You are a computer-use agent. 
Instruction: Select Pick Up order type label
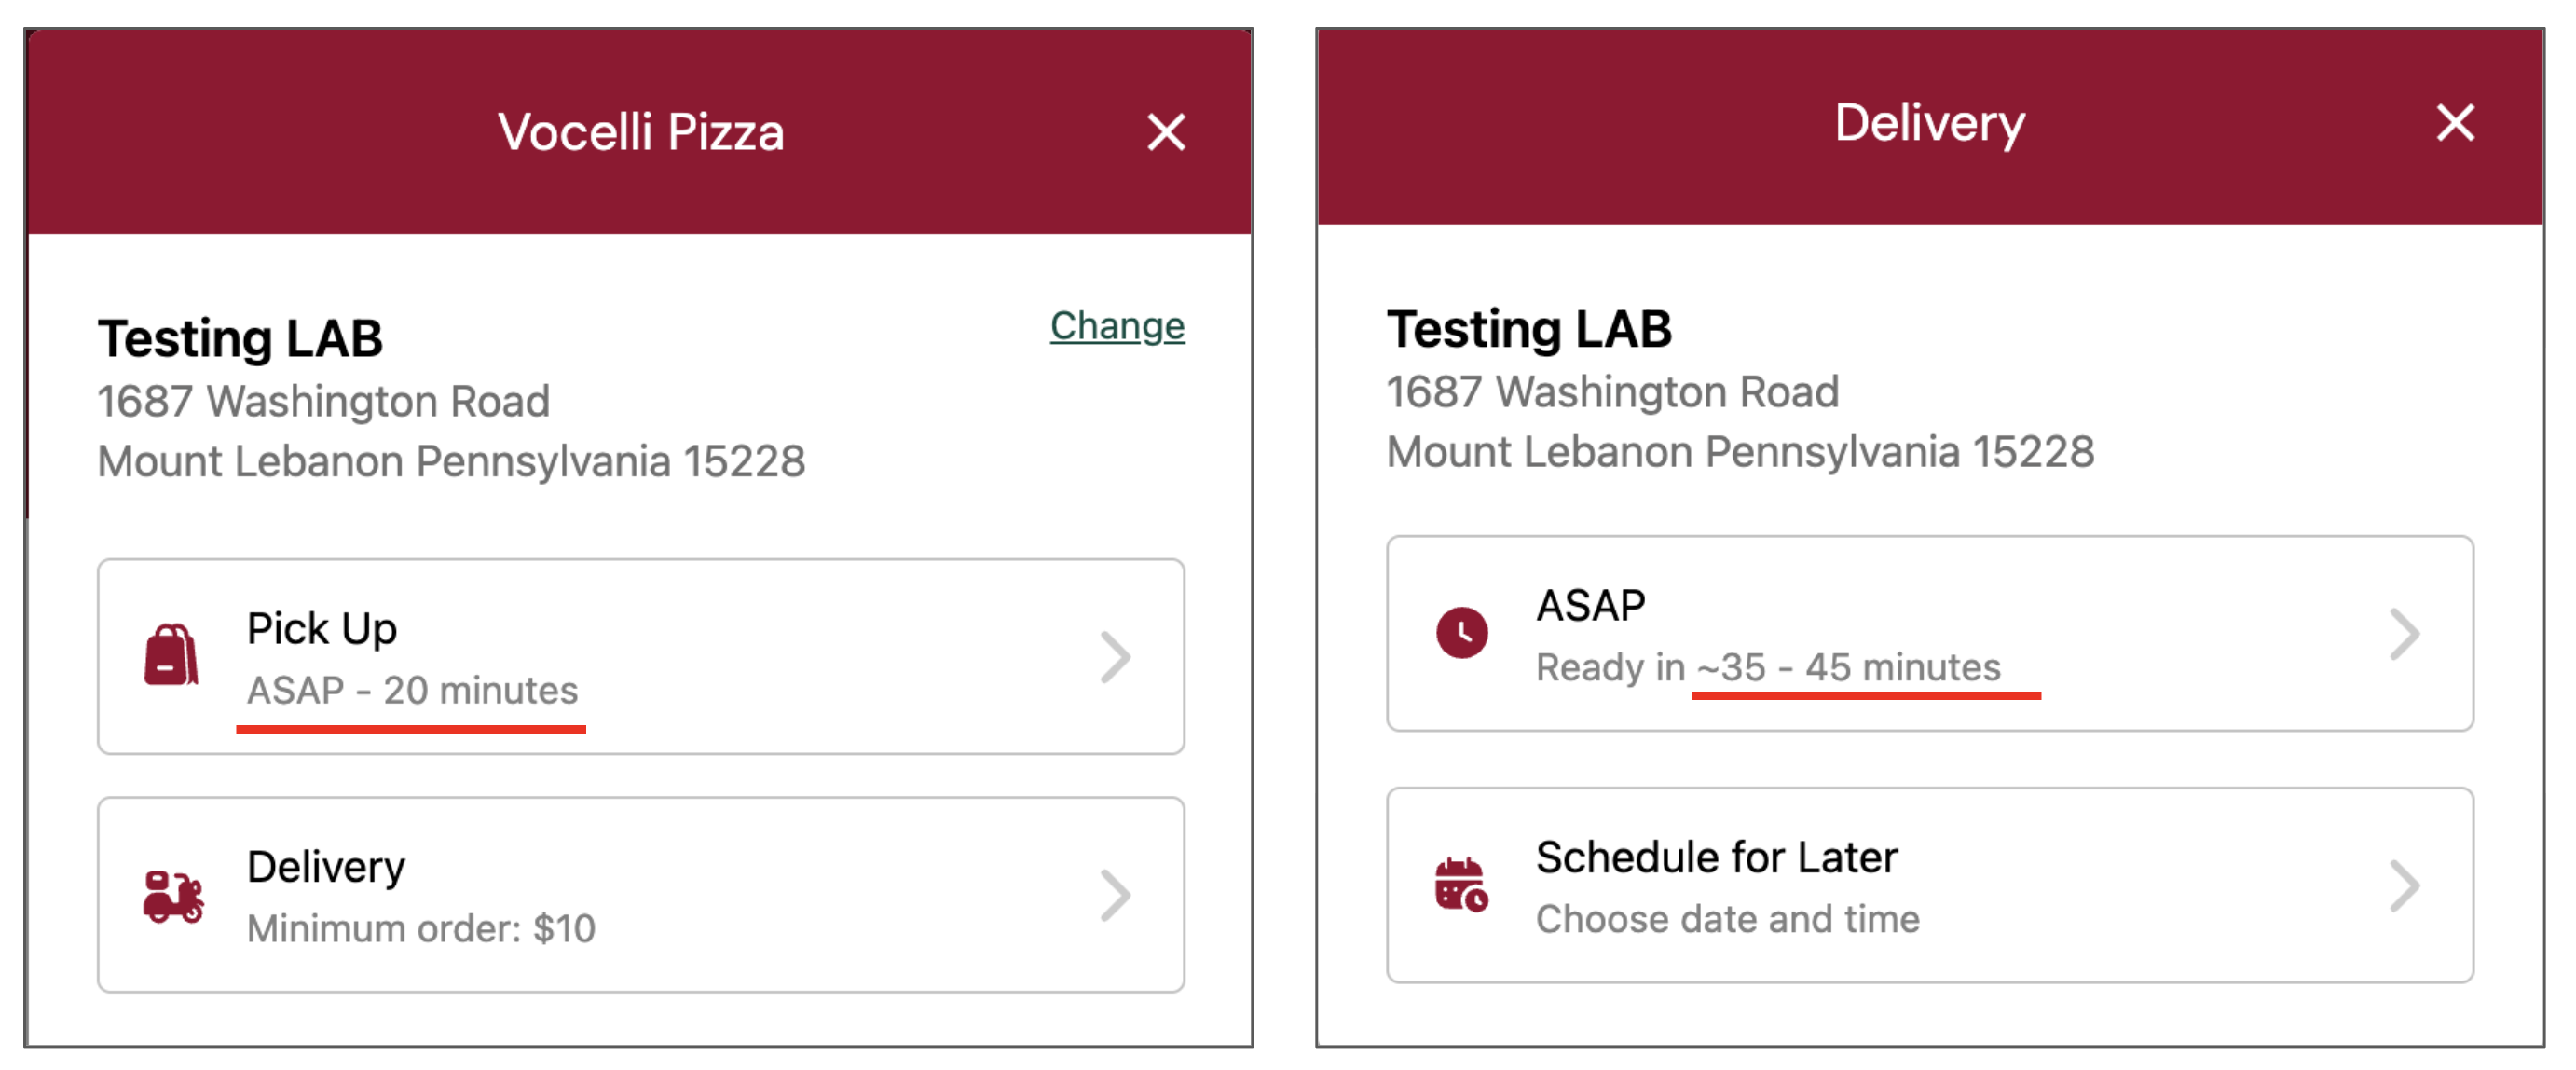pos(322,629)
